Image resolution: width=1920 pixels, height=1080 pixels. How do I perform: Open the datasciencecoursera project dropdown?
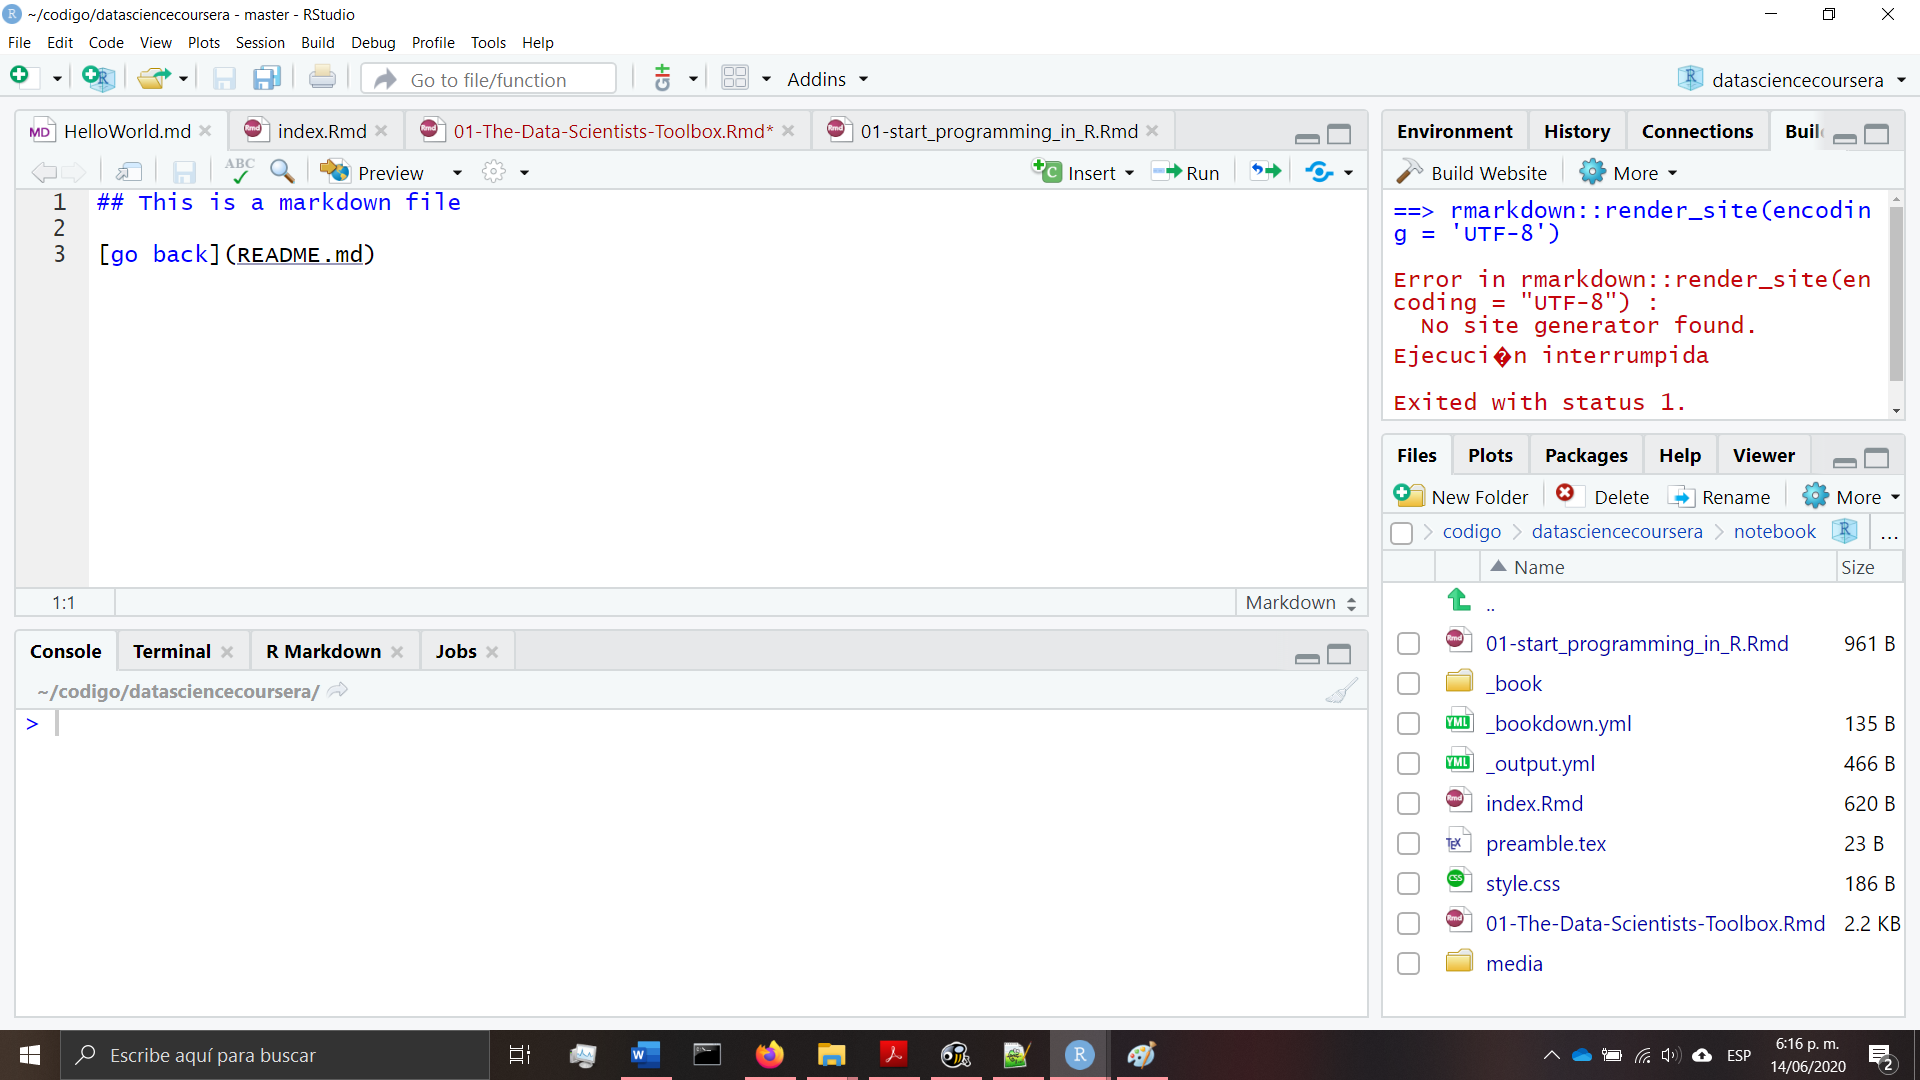point(1790,79)
